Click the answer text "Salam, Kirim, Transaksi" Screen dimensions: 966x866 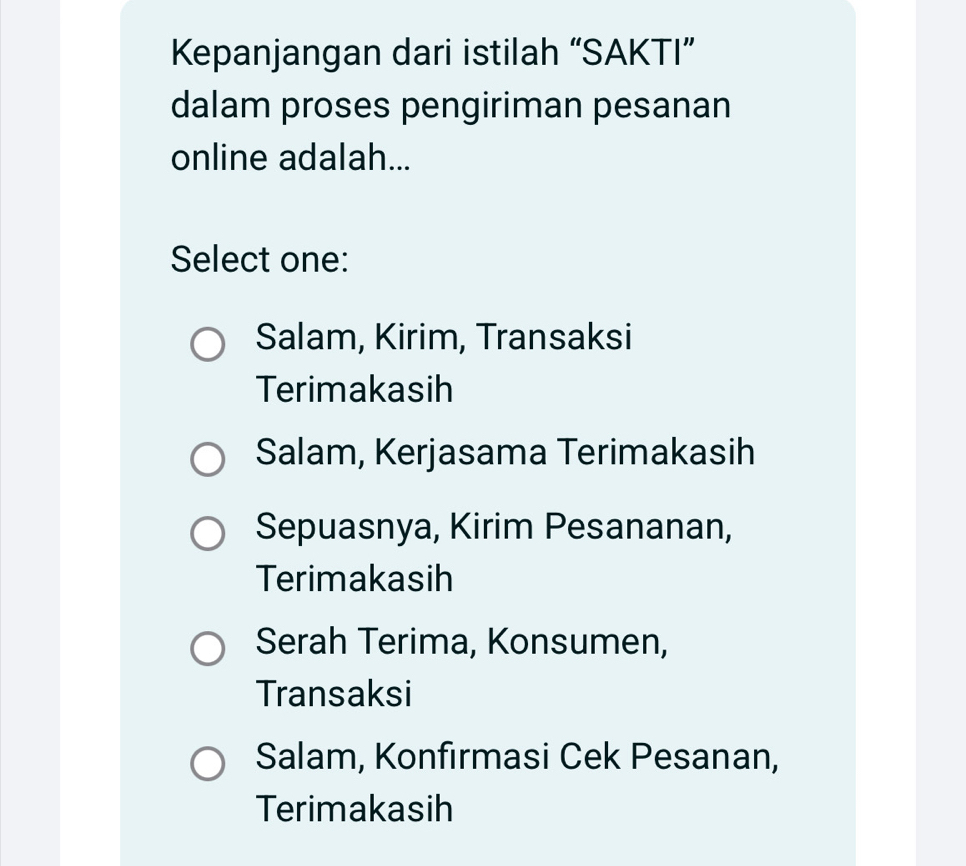443,337
